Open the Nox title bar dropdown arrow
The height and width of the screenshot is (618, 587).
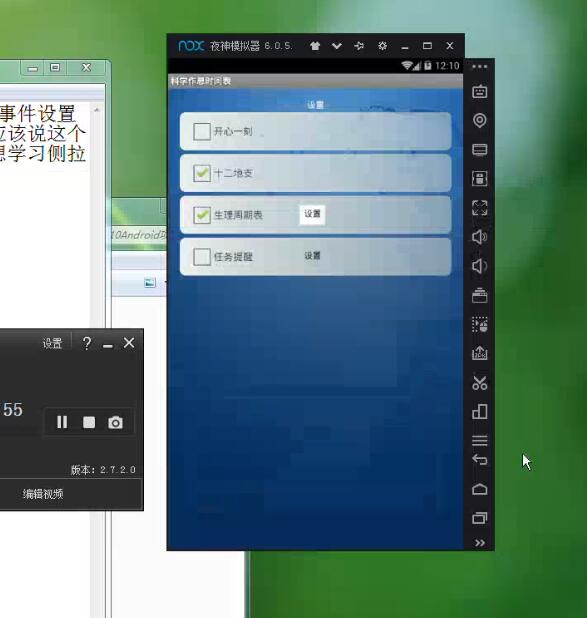pyautogui.click(x=337, y=46)
